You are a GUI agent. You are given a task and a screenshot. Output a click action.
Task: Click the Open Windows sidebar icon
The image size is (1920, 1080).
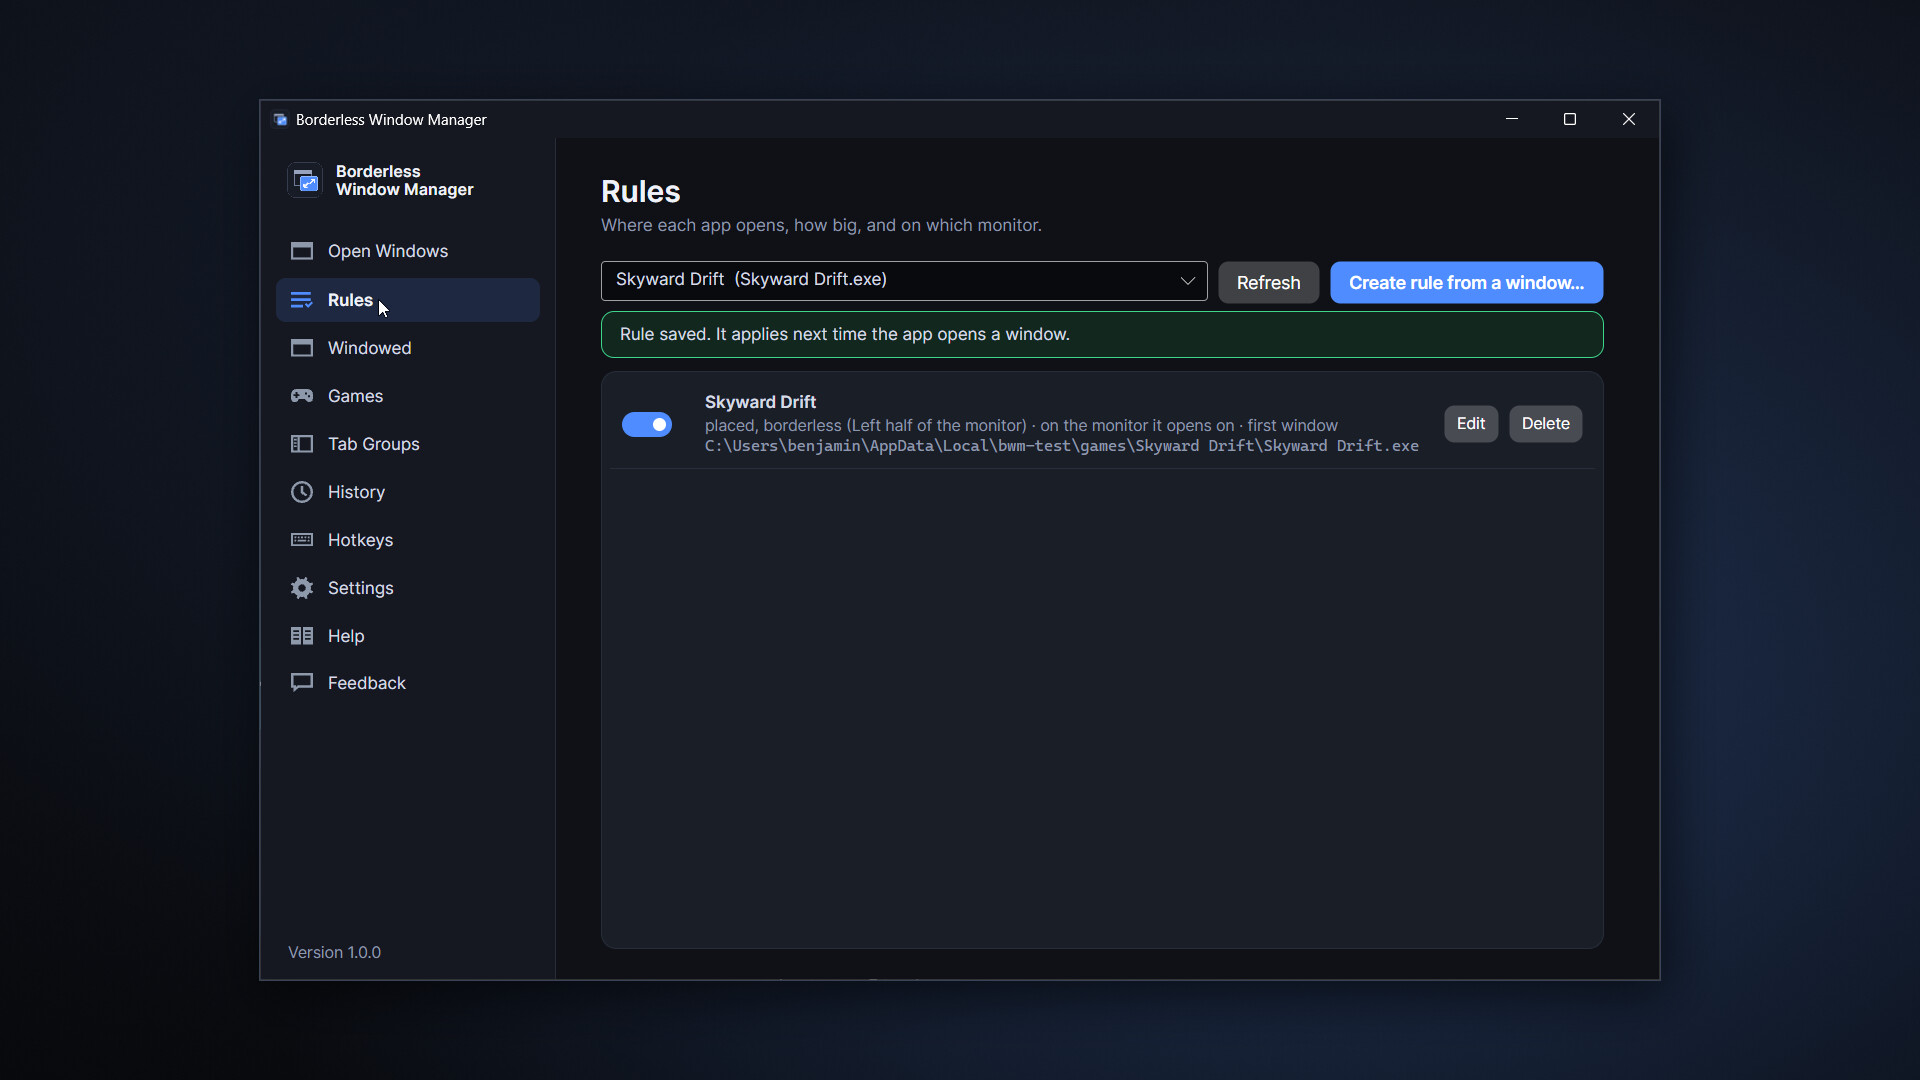pos(301,251)
